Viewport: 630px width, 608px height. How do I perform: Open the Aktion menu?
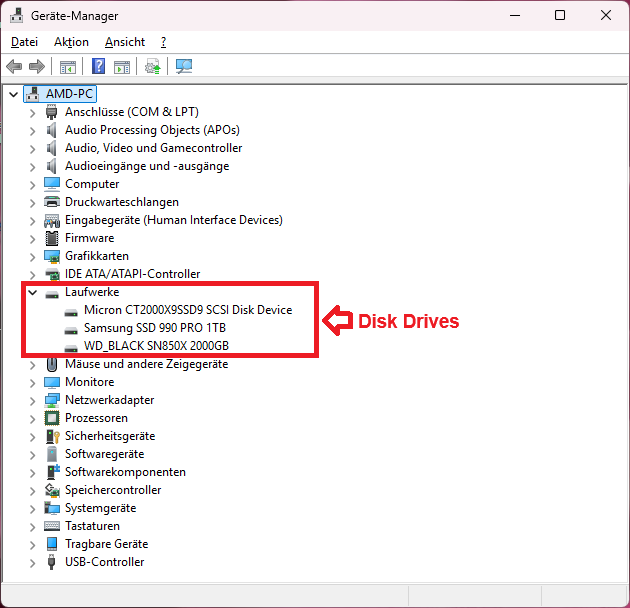[x=71, y=42]
